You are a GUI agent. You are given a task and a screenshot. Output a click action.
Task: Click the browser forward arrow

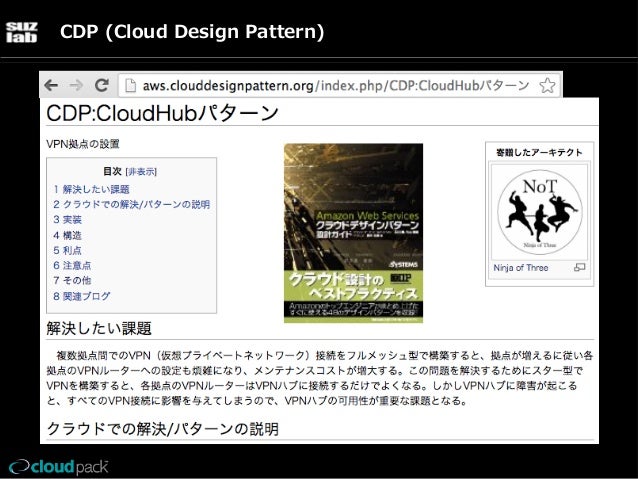click(x=76, y=85)
